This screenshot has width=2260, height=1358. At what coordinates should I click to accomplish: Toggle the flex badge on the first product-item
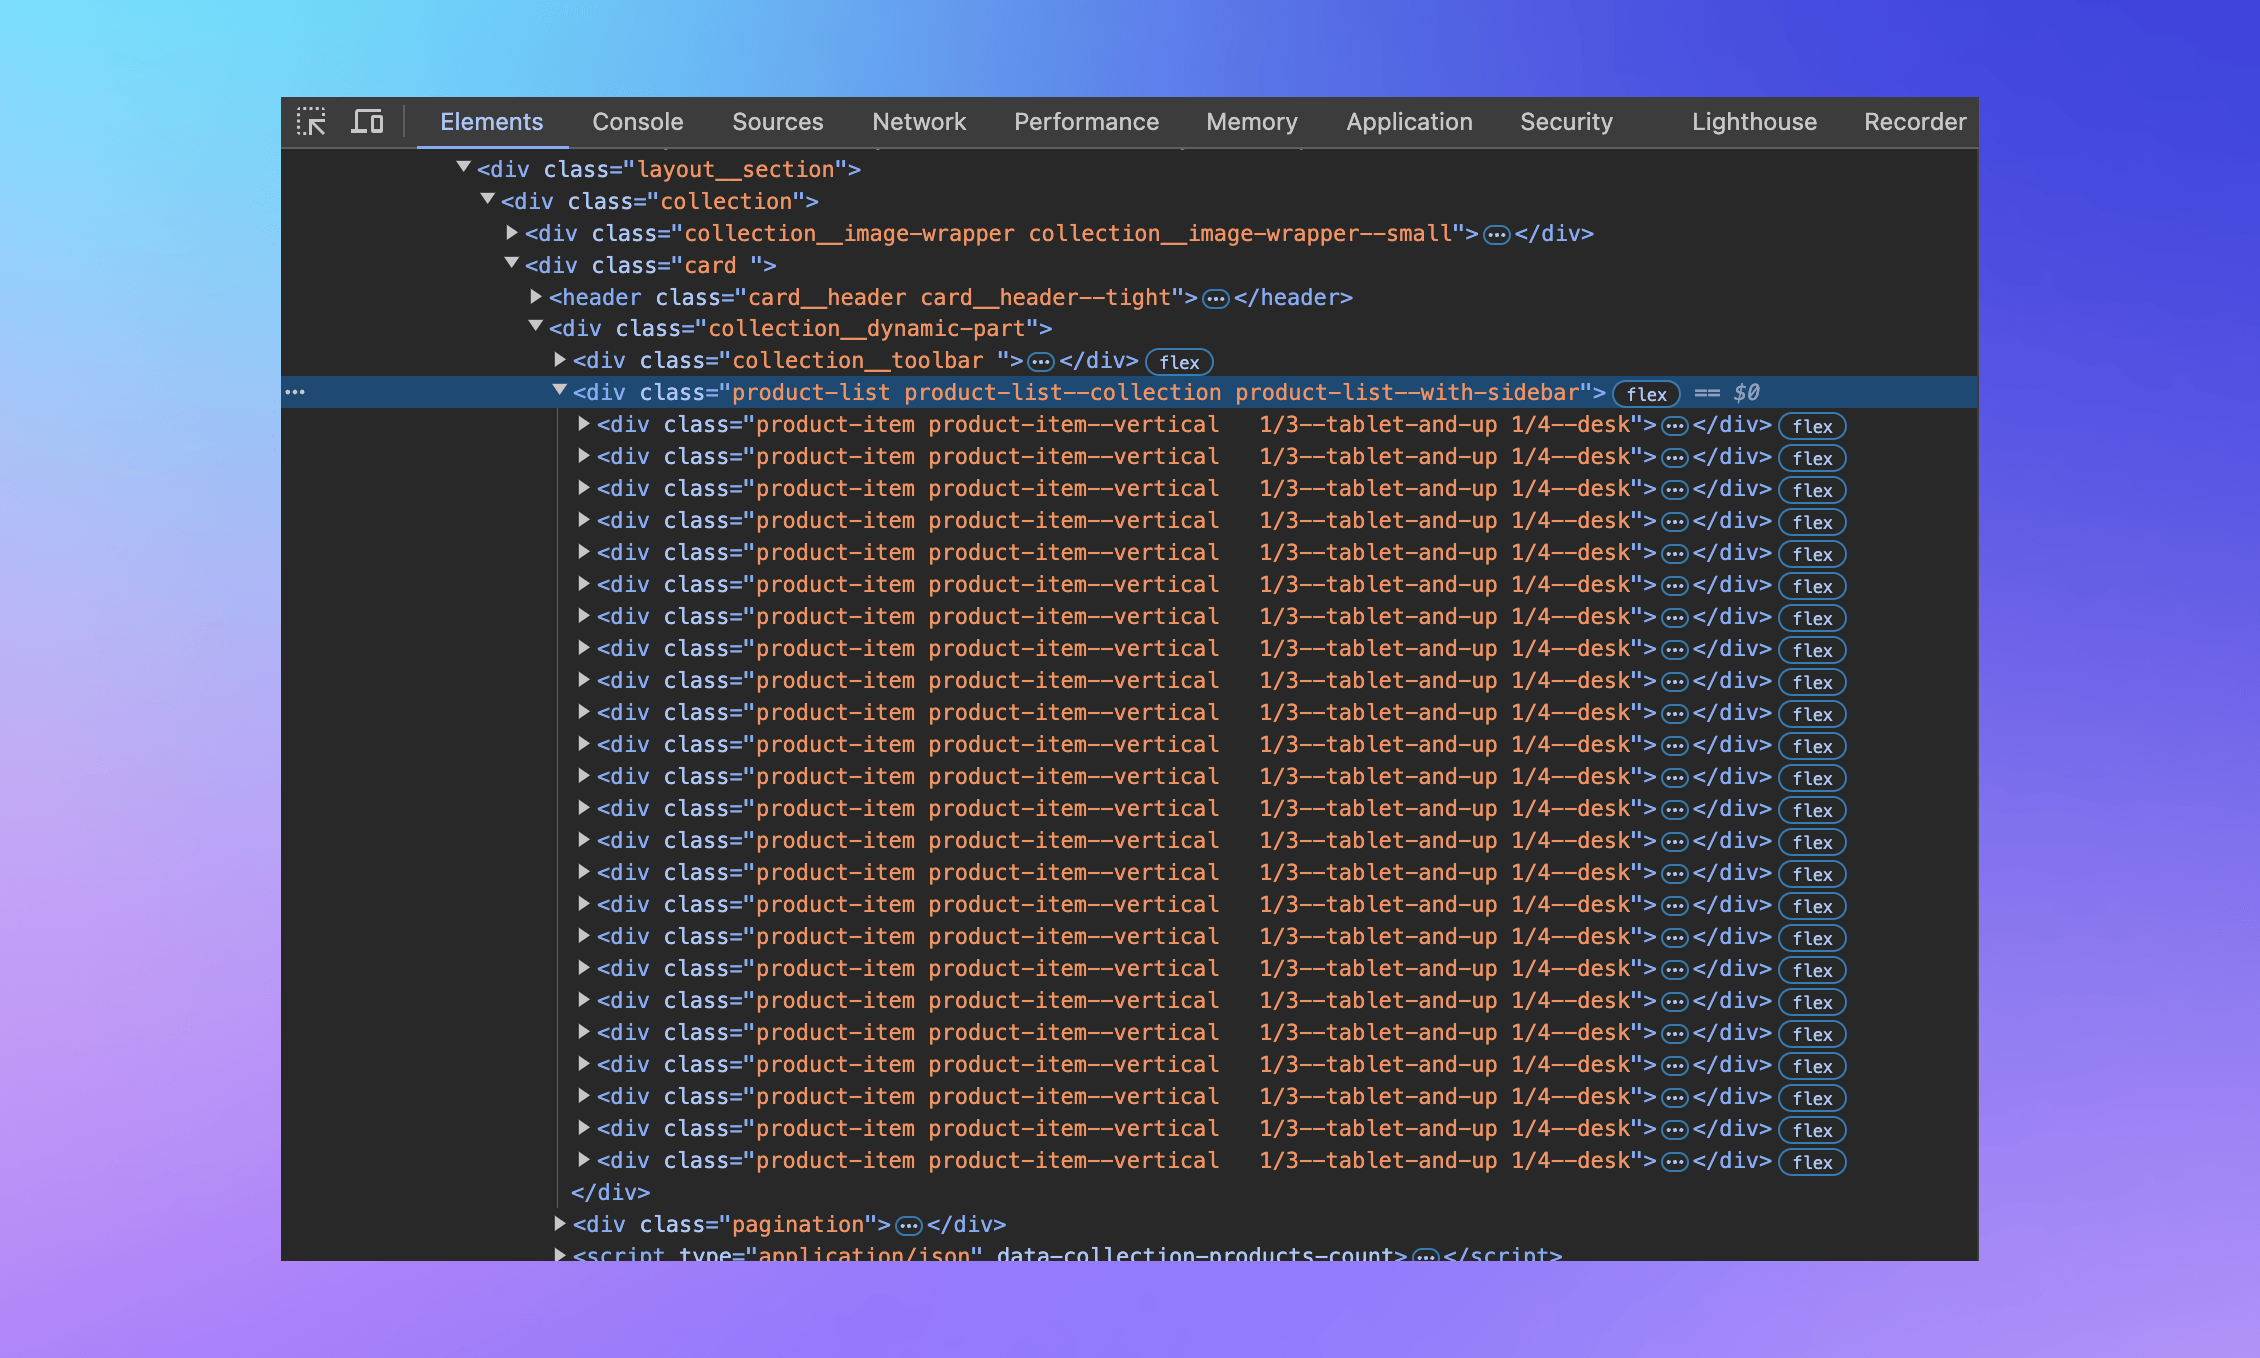1812,425
